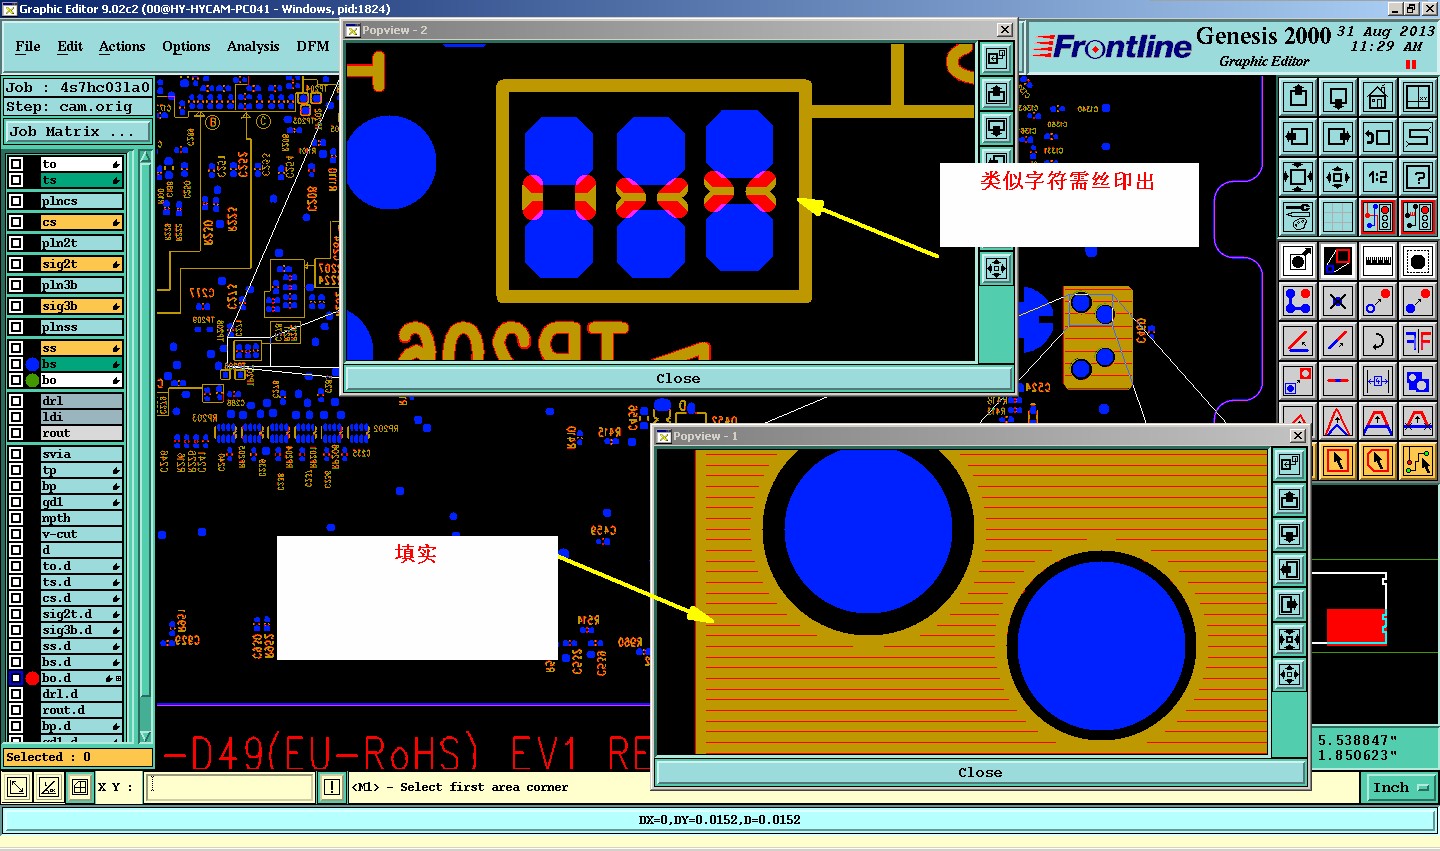
Task: Click the up arrow of the layer list scrollbar
Action: click(x=145, y=157)
